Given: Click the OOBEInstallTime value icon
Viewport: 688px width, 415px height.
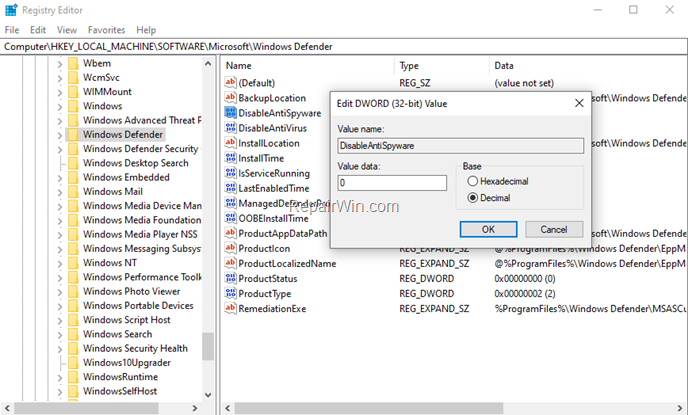Looking at the screenshot, I should pyautogui.click(x=230, y=218).
